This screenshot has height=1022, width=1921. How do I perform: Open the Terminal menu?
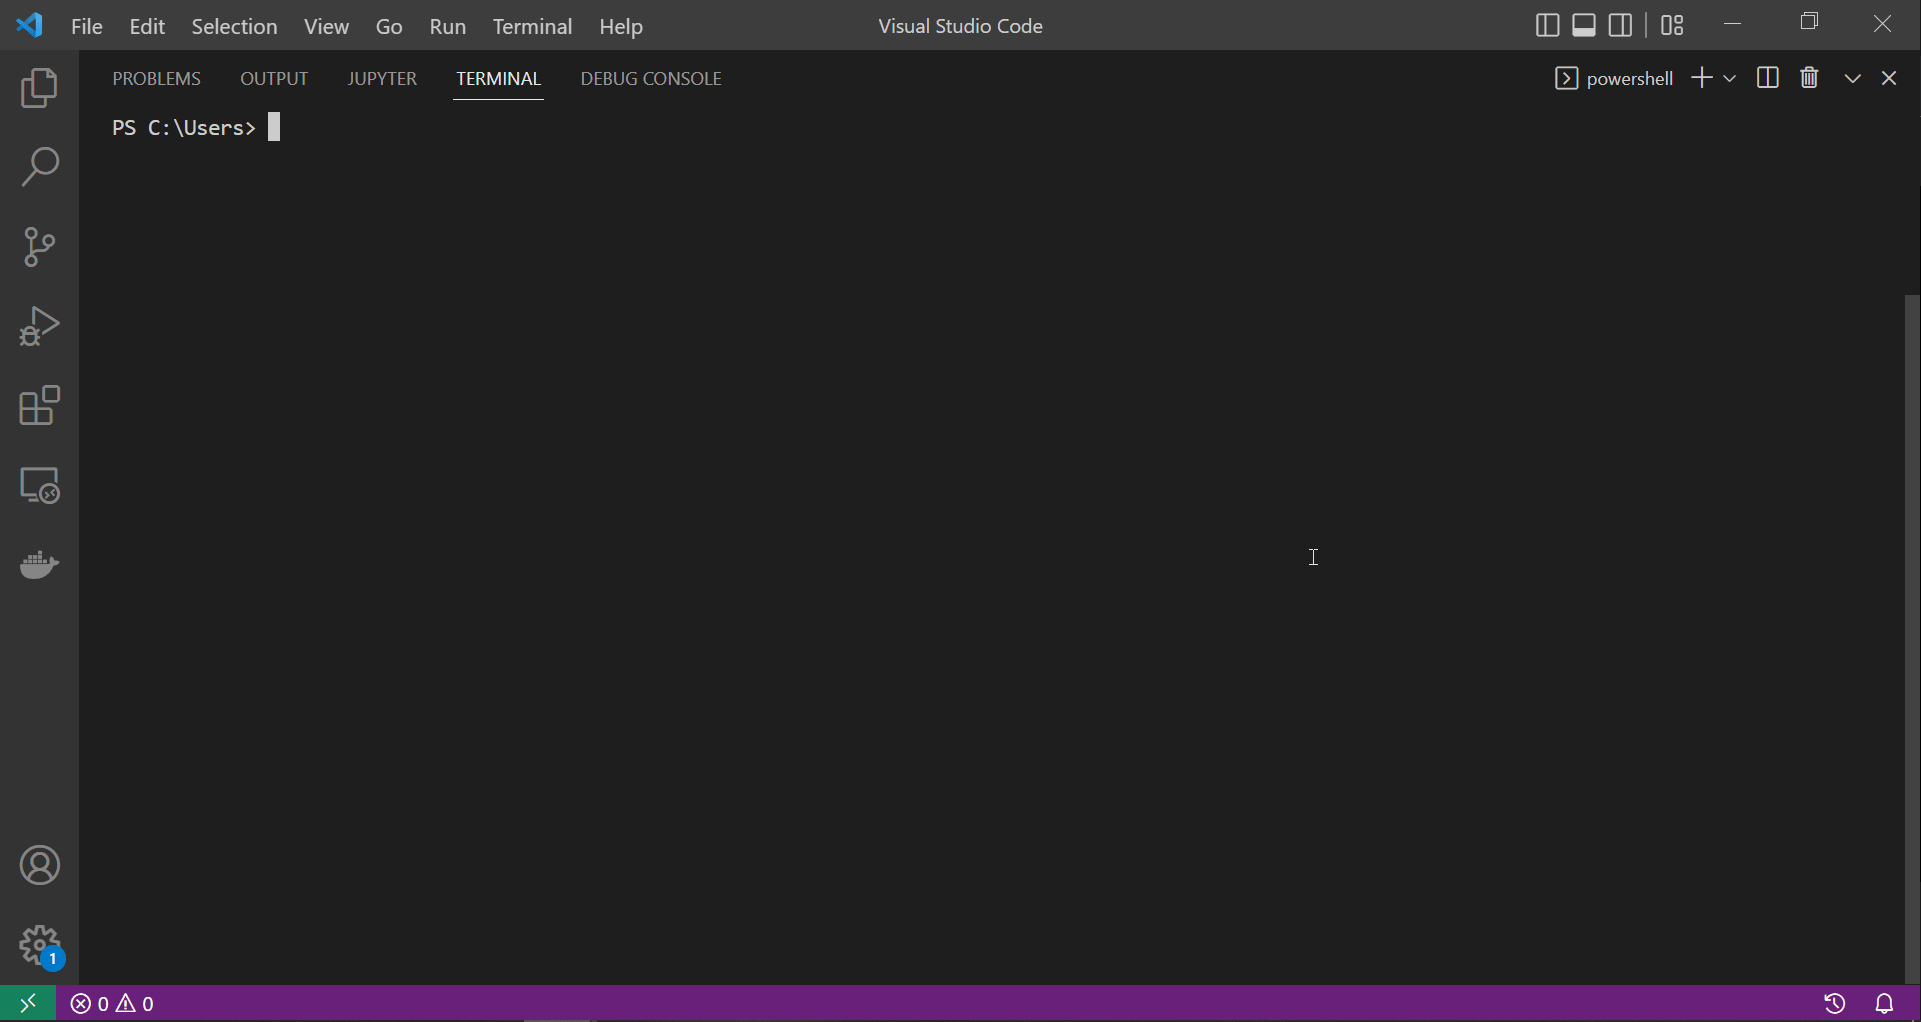tap(532, 26)
